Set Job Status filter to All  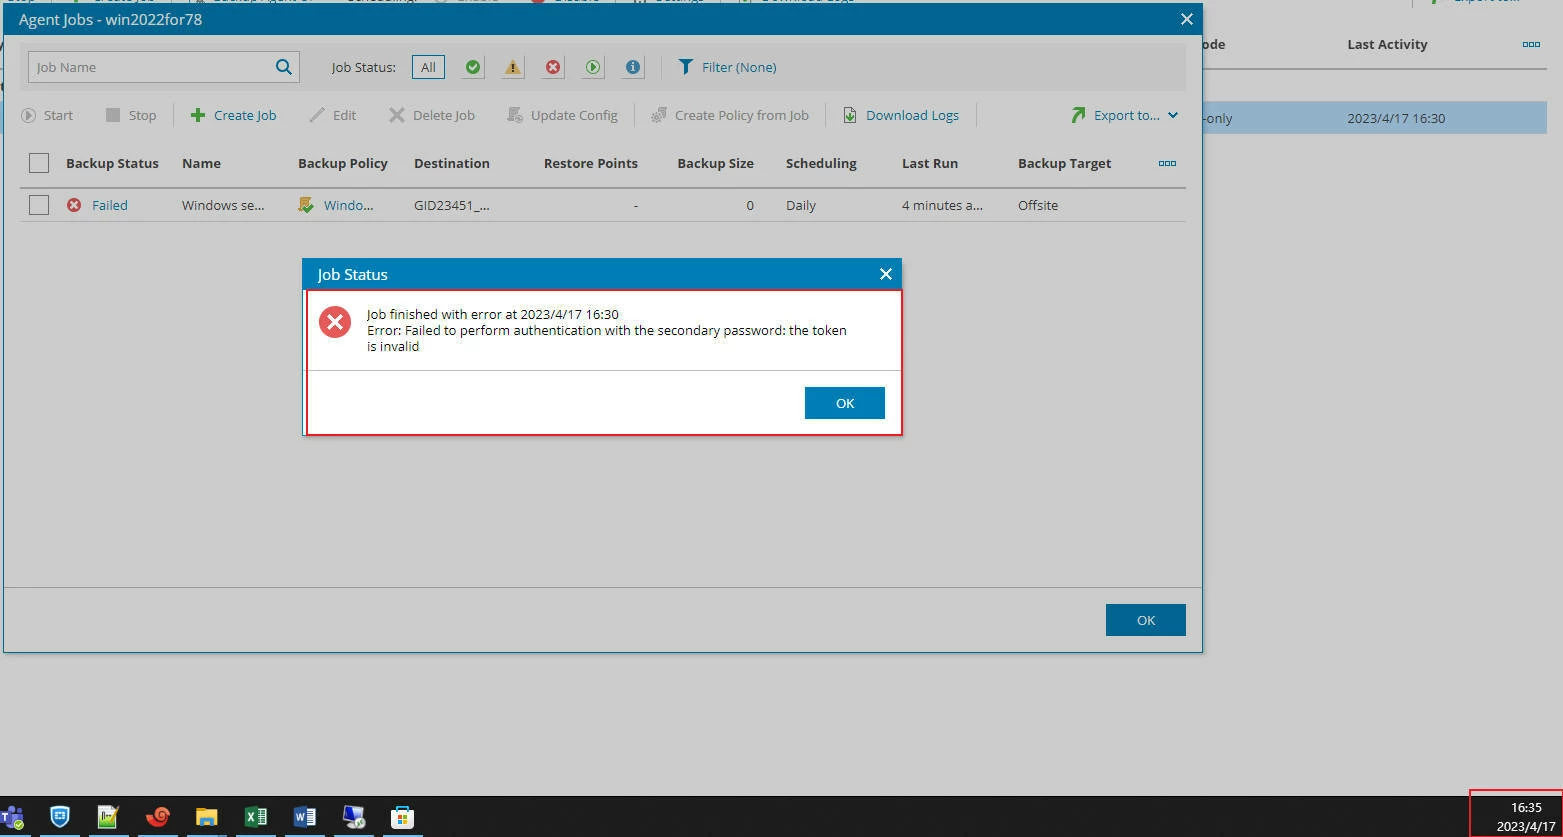pos(428,67)
